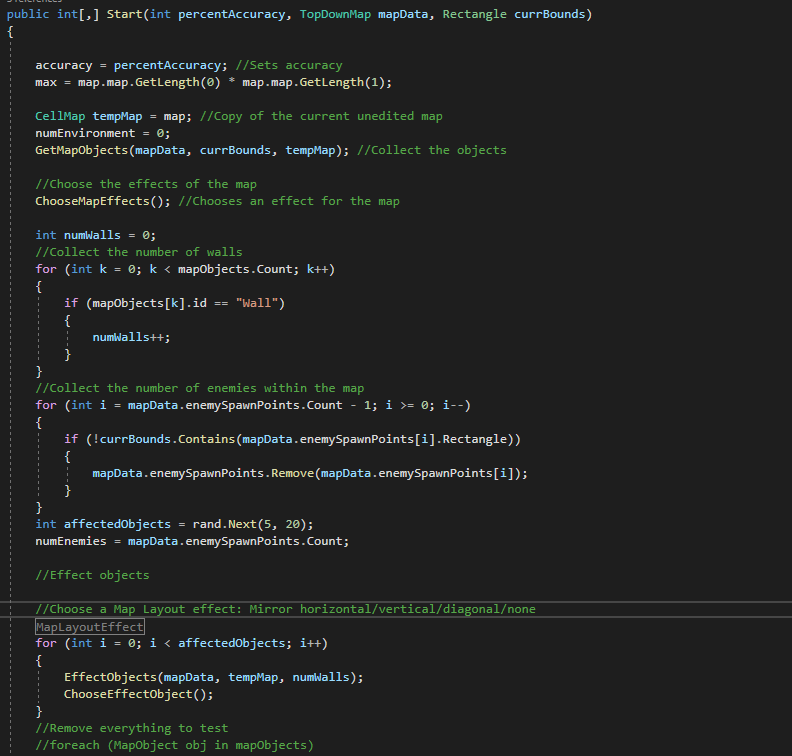Click the //Effect objects comment
Screen dimensions: 792x756
tap(92, 575)
